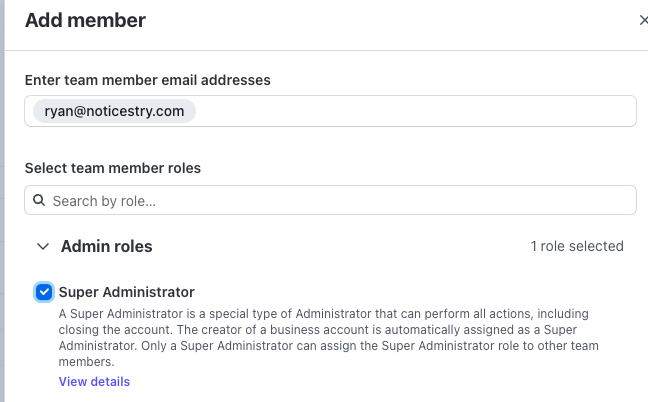Screen dimensions: 648x402
Task: Click the "Search by role..." placeholder text
Action: tap(104, 201)
